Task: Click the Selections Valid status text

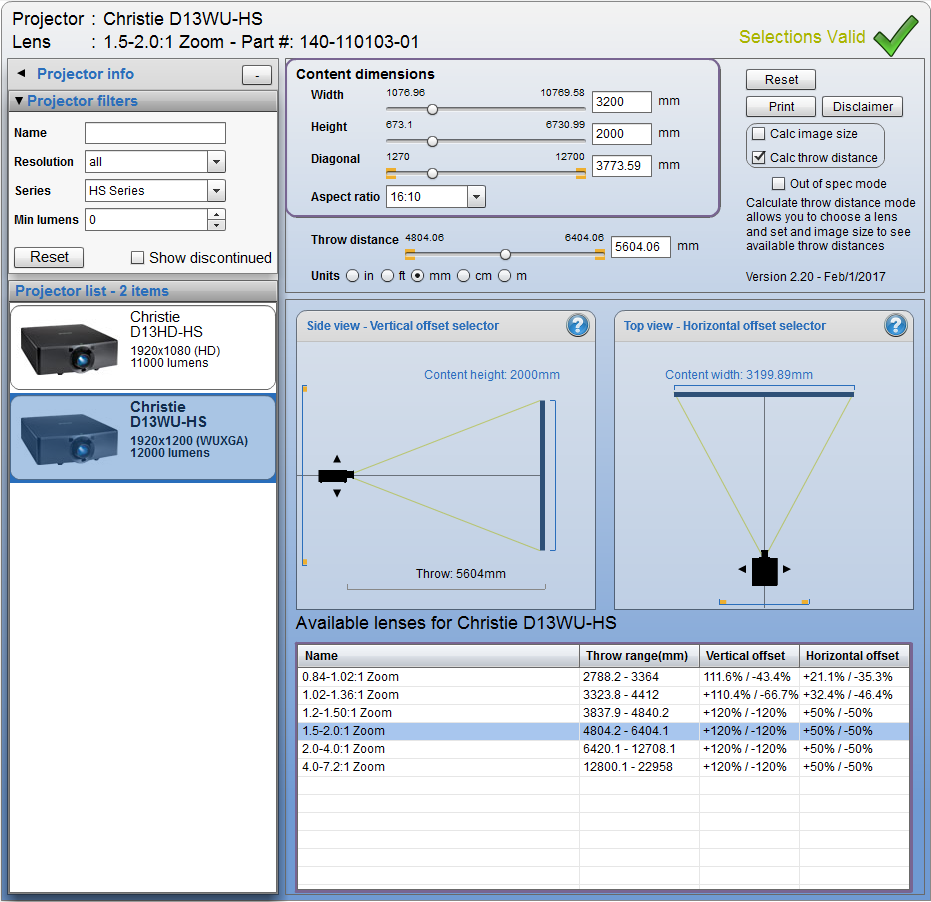Action: [x=802, y=37]
